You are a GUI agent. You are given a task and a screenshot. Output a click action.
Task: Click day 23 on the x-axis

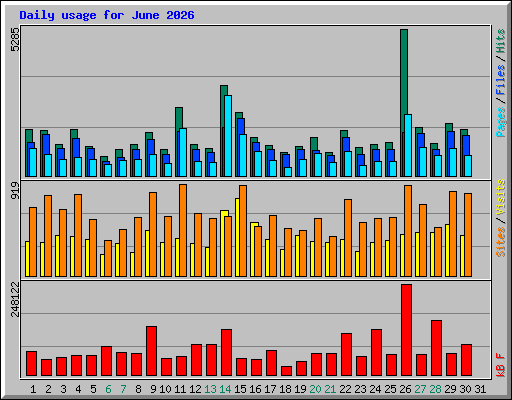360,389
